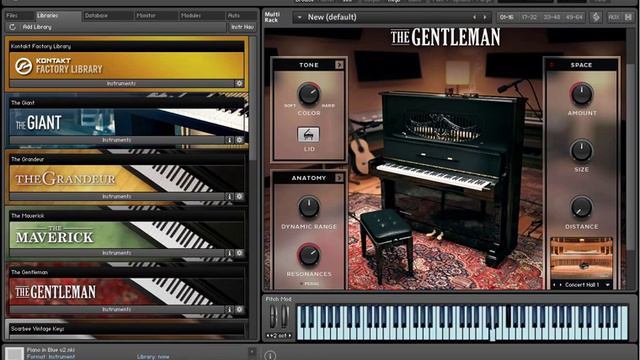
Task: Click the refresh libraries icon
Action: 12,27
